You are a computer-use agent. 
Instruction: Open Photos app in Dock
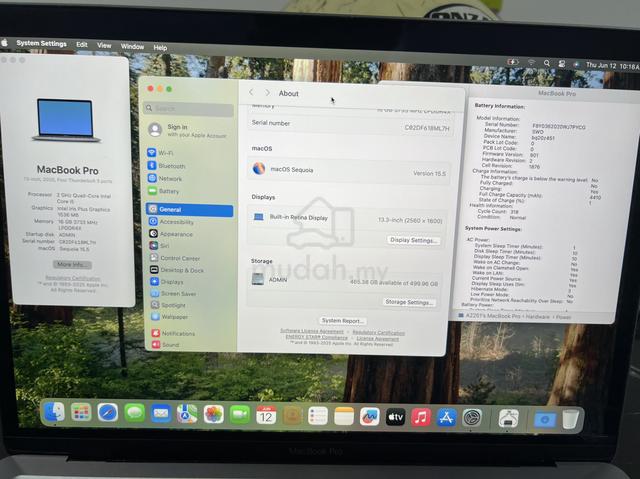coord(213,415)
